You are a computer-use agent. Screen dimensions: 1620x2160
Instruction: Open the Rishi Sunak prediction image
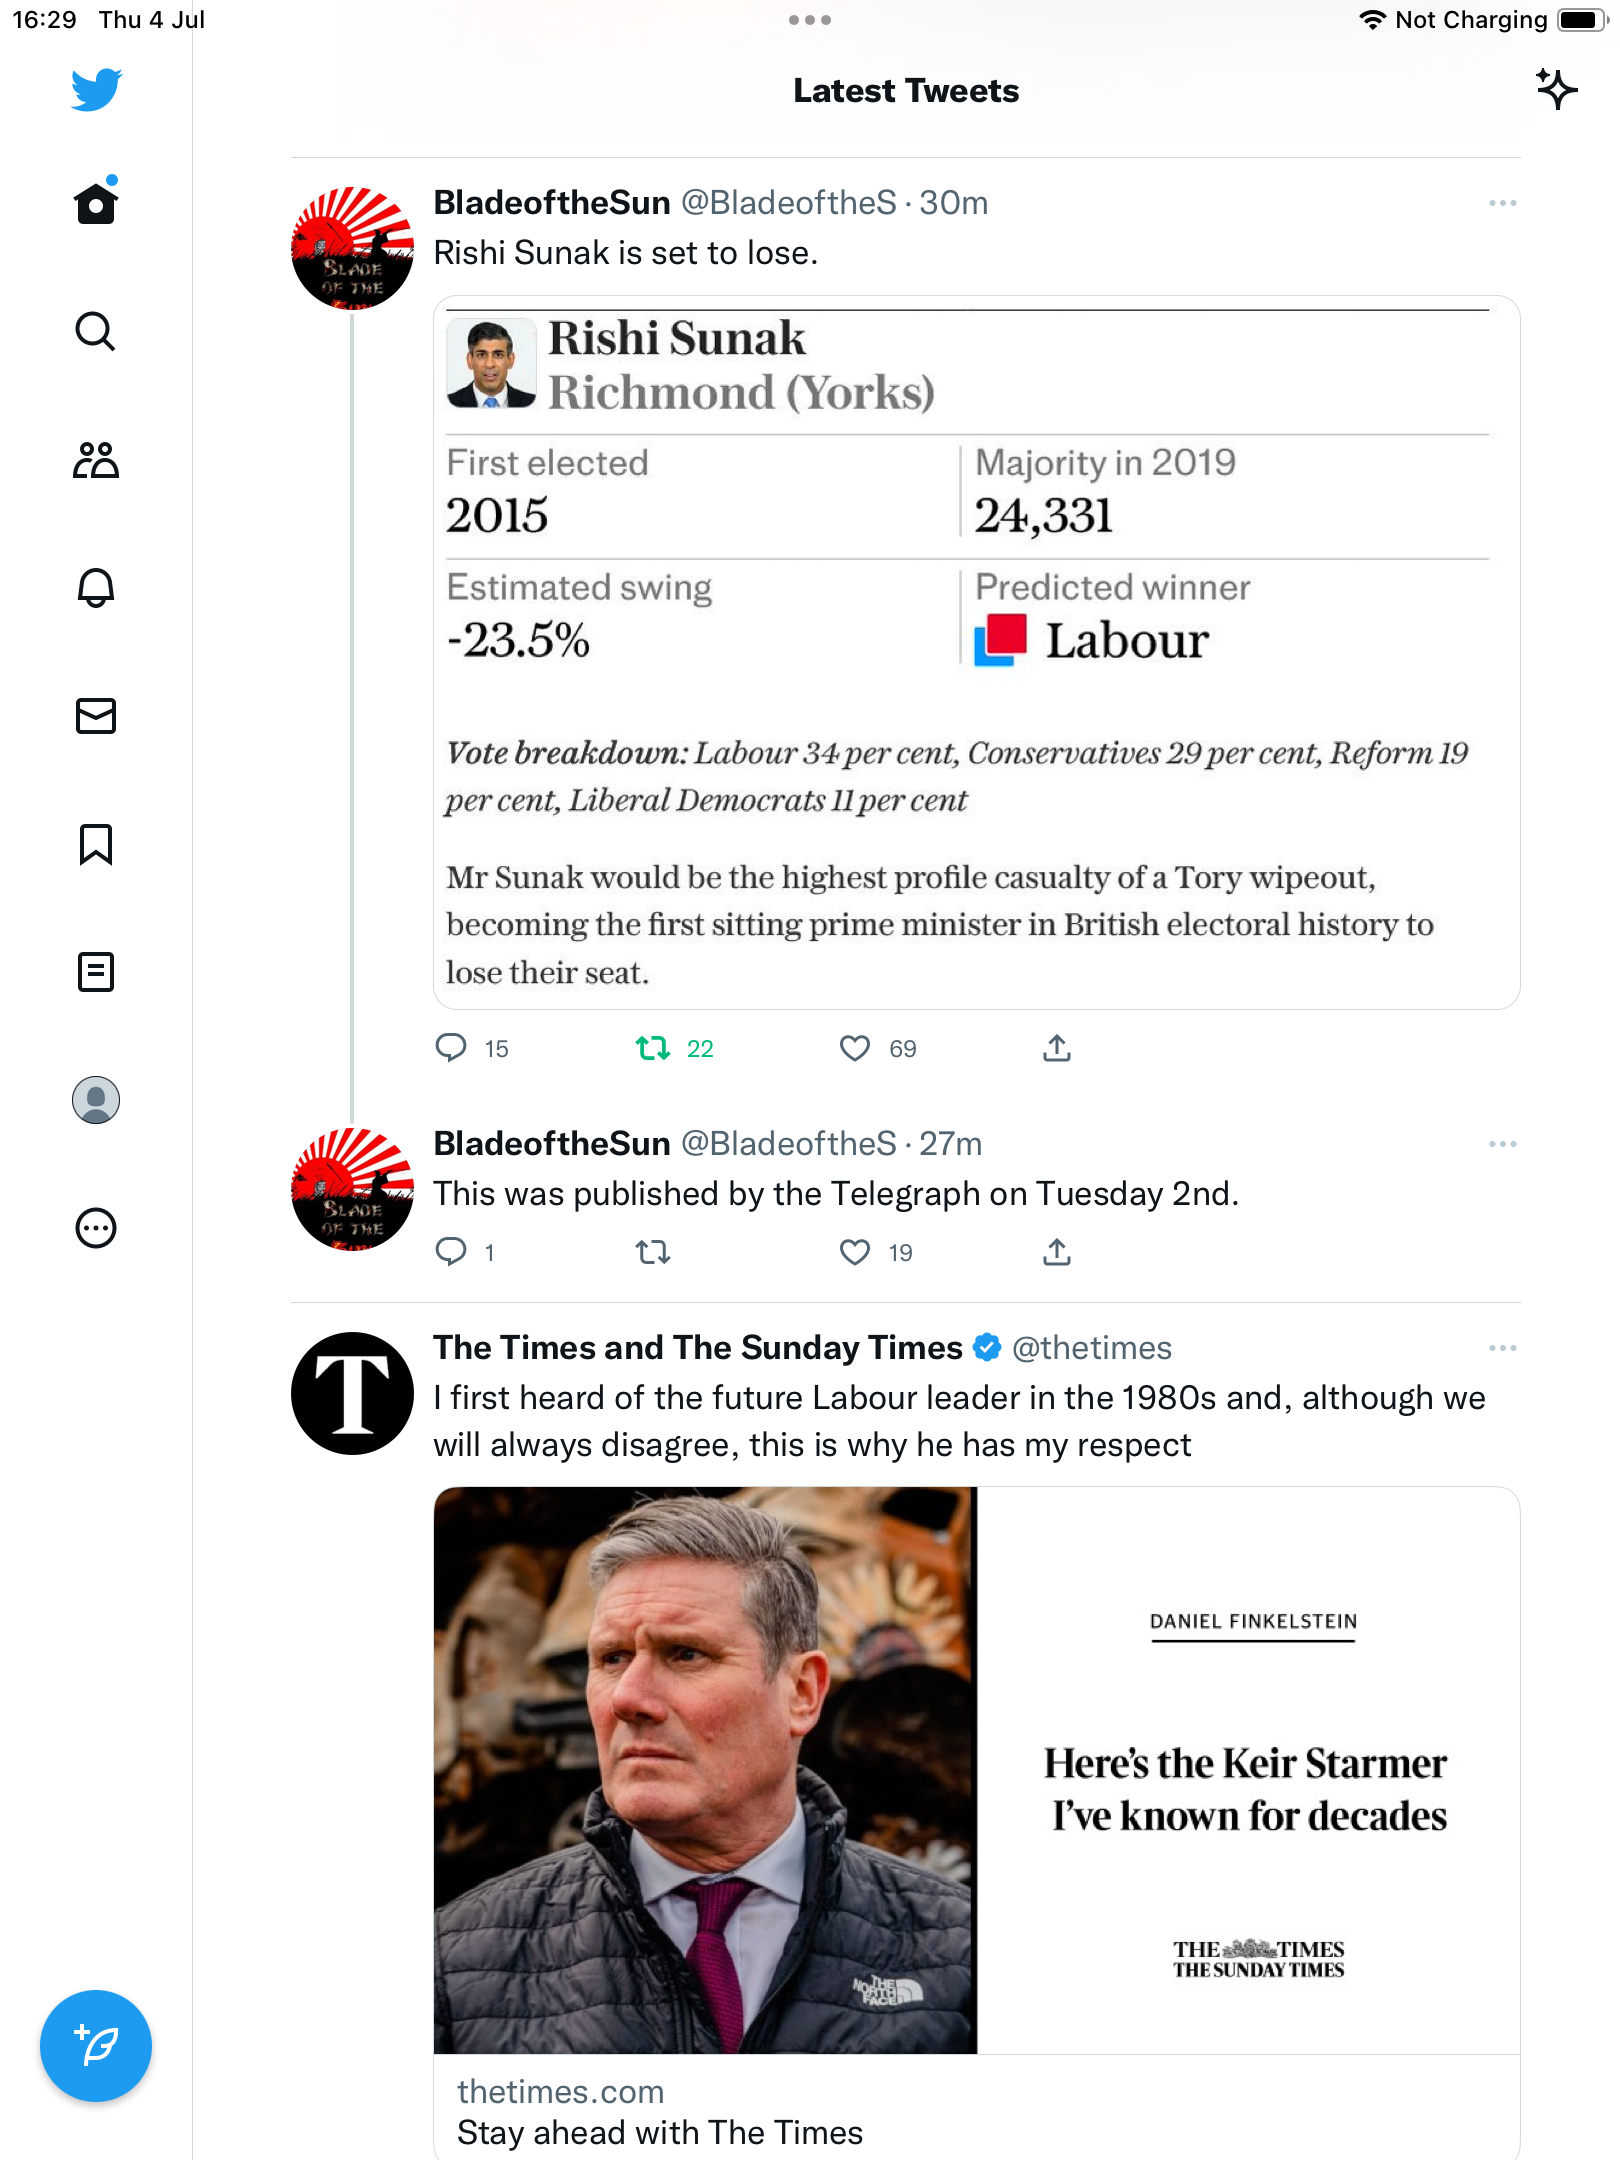(x=976, y=652)
